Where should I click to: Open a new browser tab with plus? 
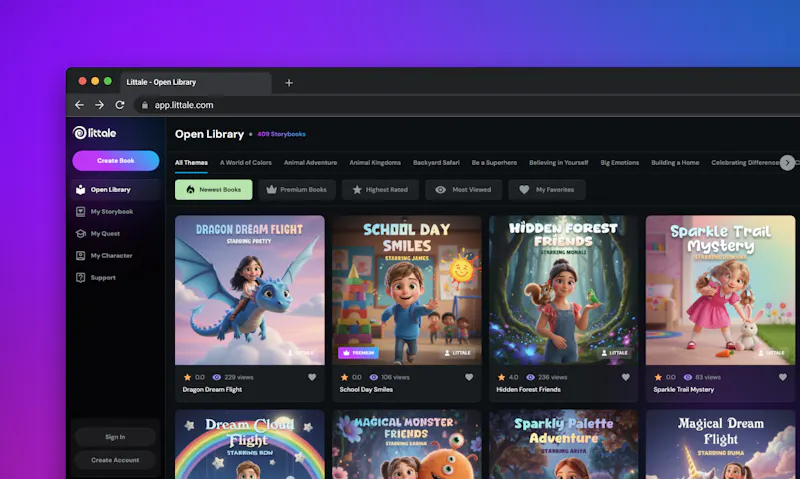pos(289,83)
